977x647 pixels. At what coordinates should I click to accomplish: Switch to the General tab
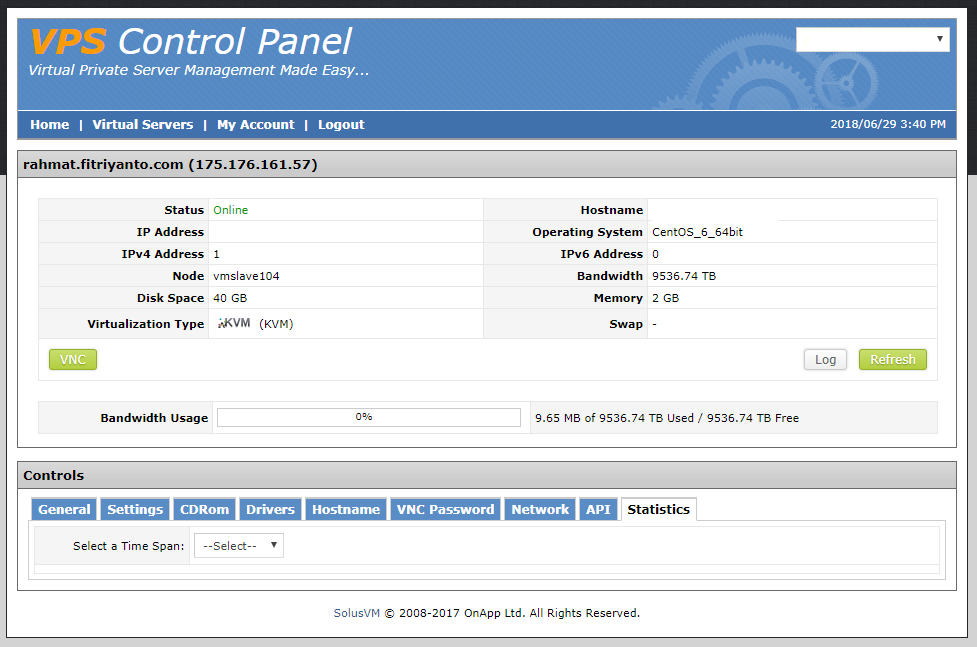tap(65, 510)
